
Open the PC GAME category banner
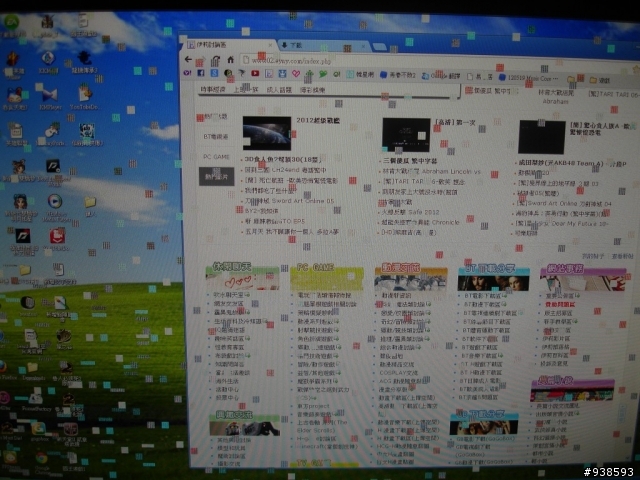327,278
